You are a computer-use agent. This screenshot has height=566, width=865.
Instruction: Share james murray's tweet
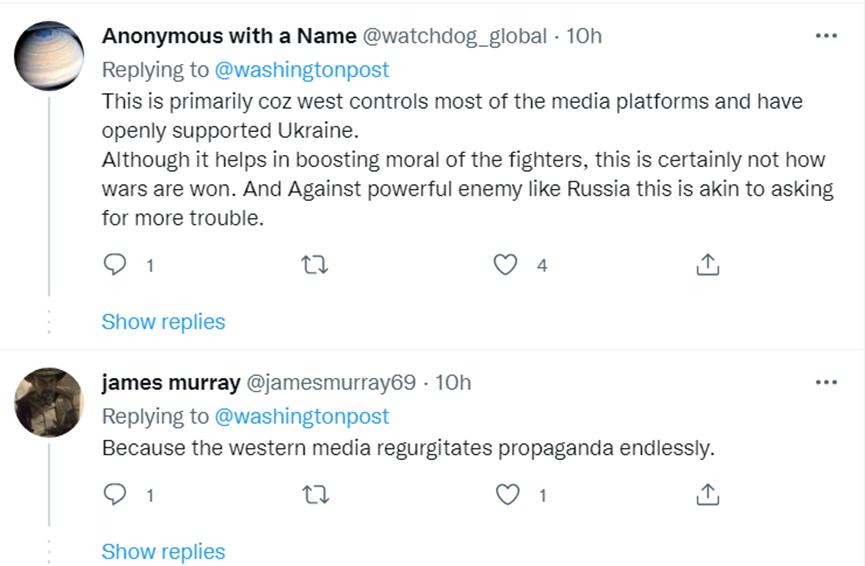coord(707,495)
